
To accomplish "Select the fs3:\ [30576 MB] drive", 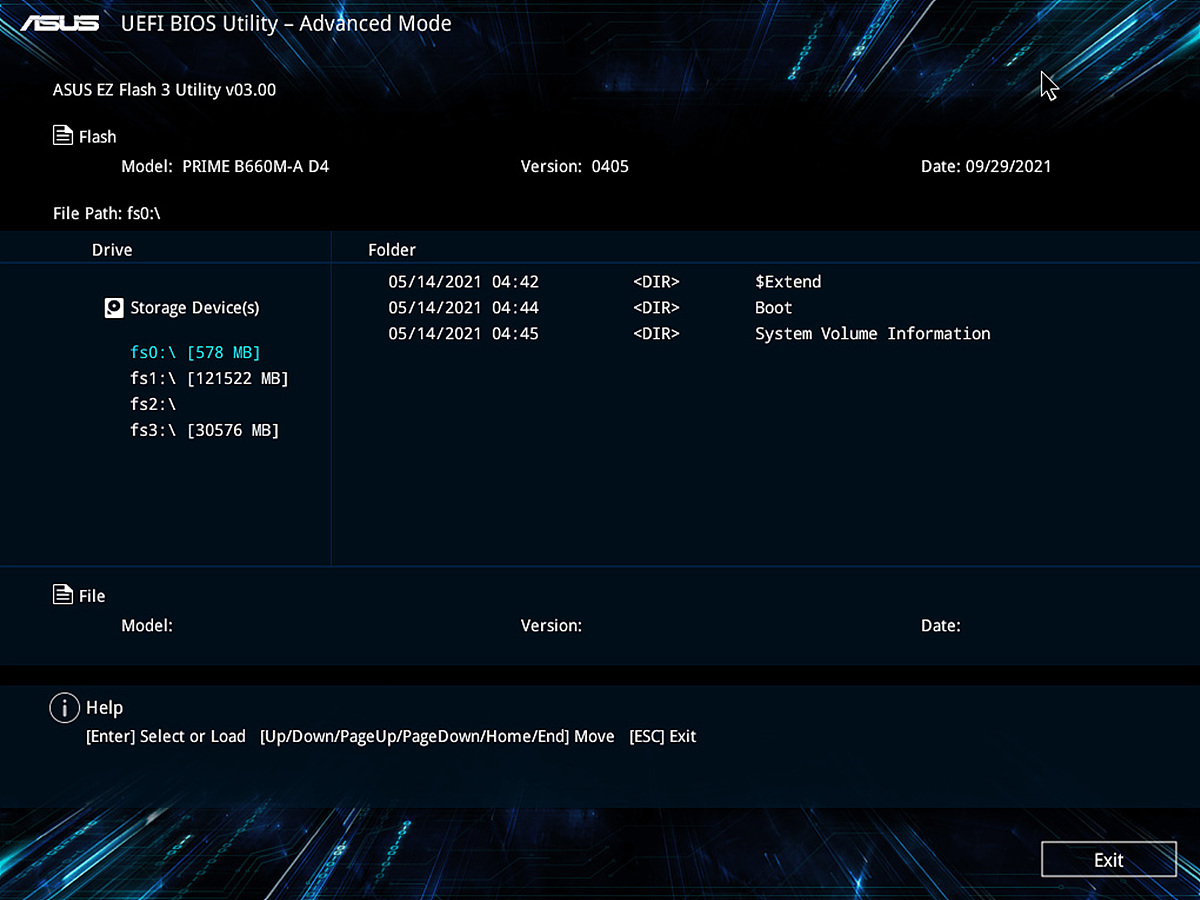I will point(204,430).
